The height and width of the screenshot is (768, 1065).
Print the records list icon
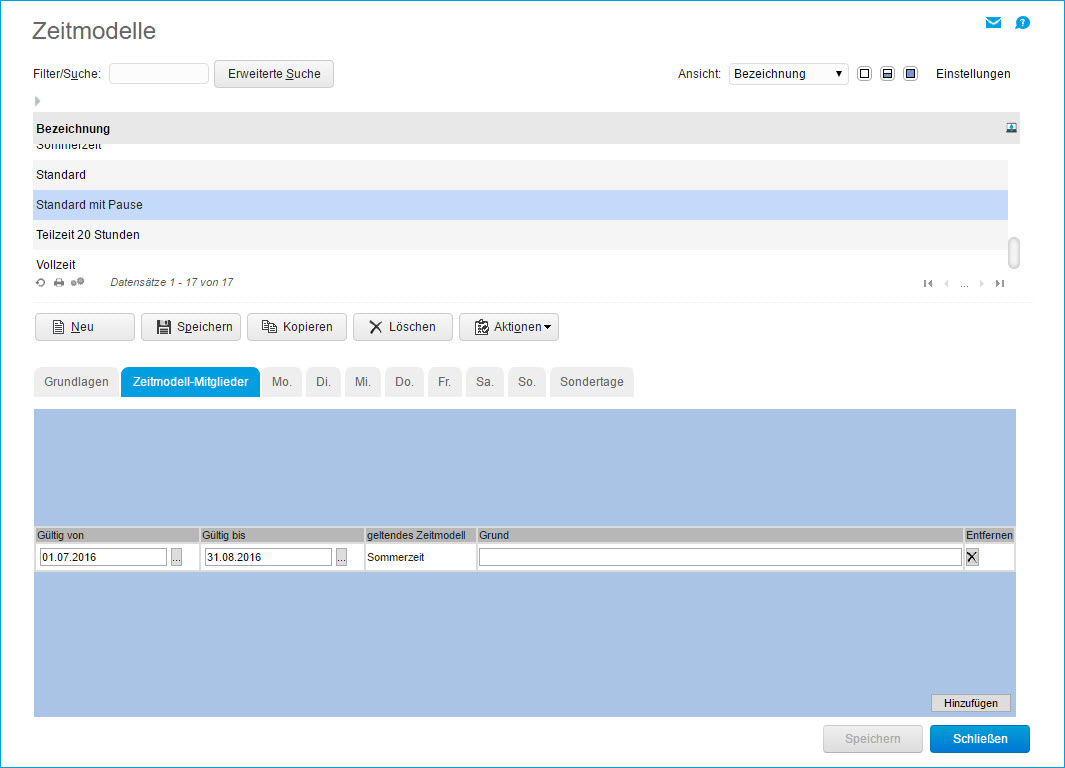pos(59,282)
